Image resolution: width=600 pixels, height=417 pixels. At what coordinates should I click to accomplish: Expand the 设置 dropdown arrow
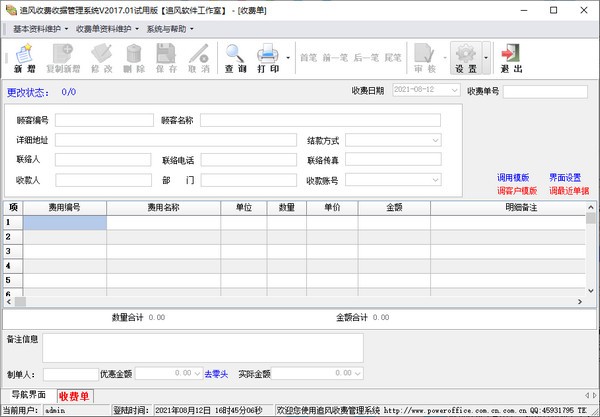point(486,58)
